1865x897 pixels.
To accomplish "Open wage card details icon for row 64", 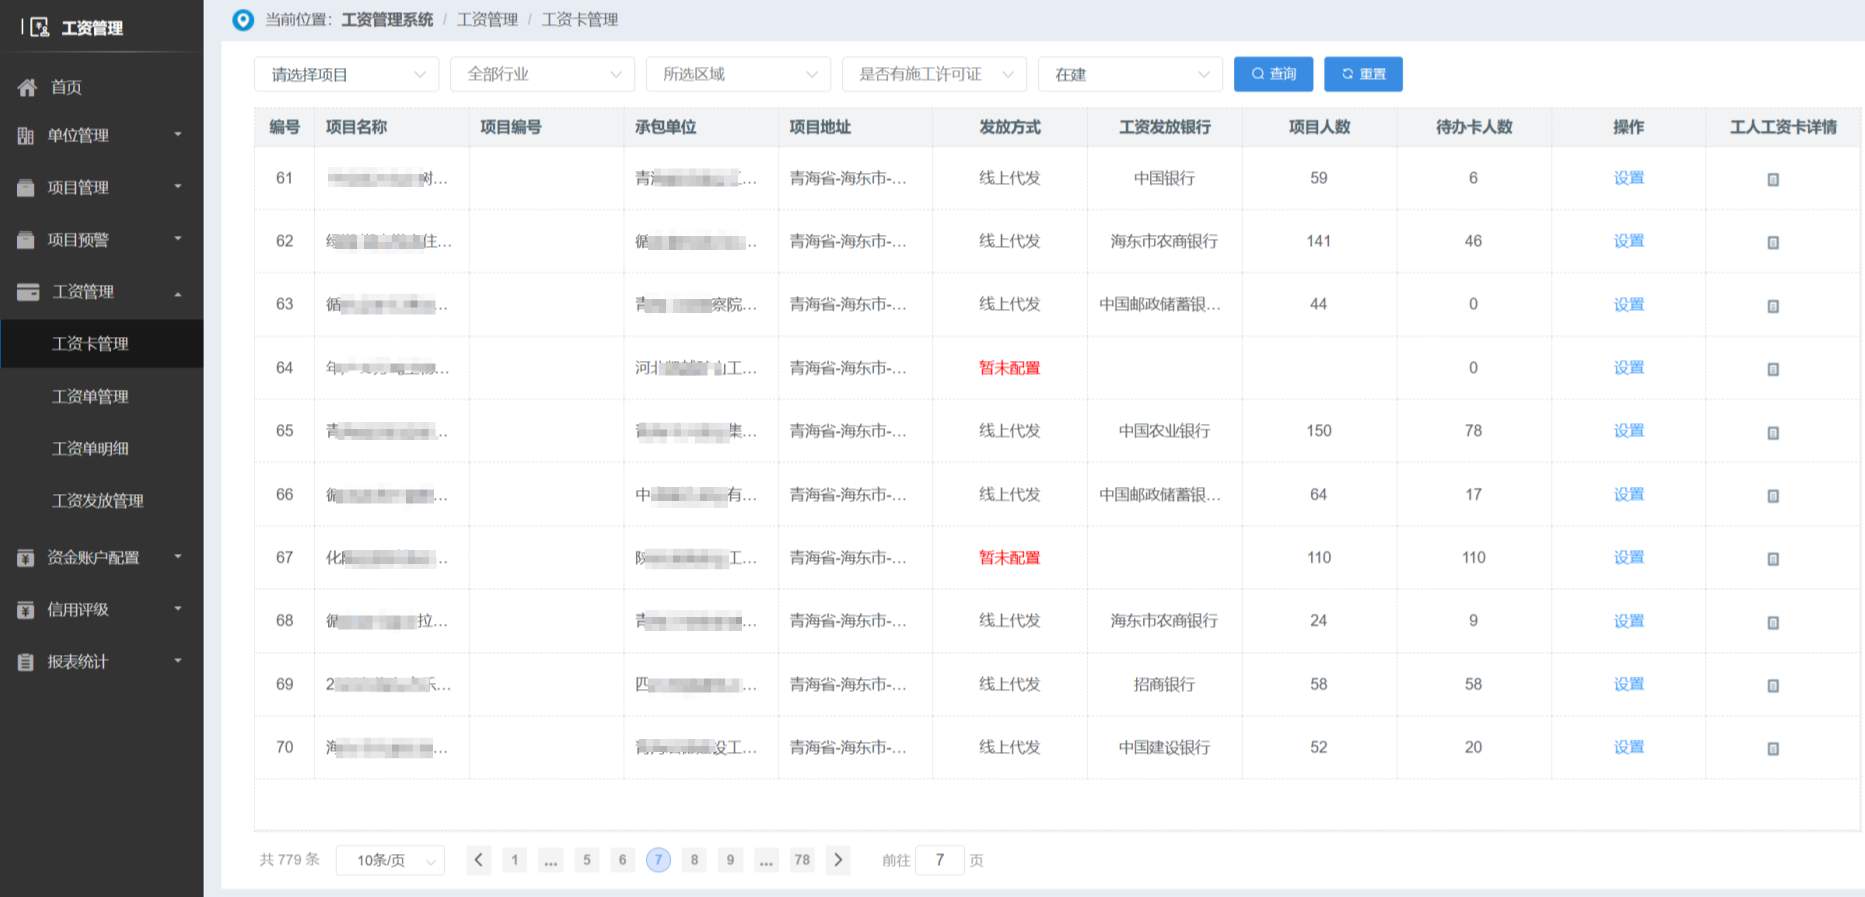I will coord(1773,369).
